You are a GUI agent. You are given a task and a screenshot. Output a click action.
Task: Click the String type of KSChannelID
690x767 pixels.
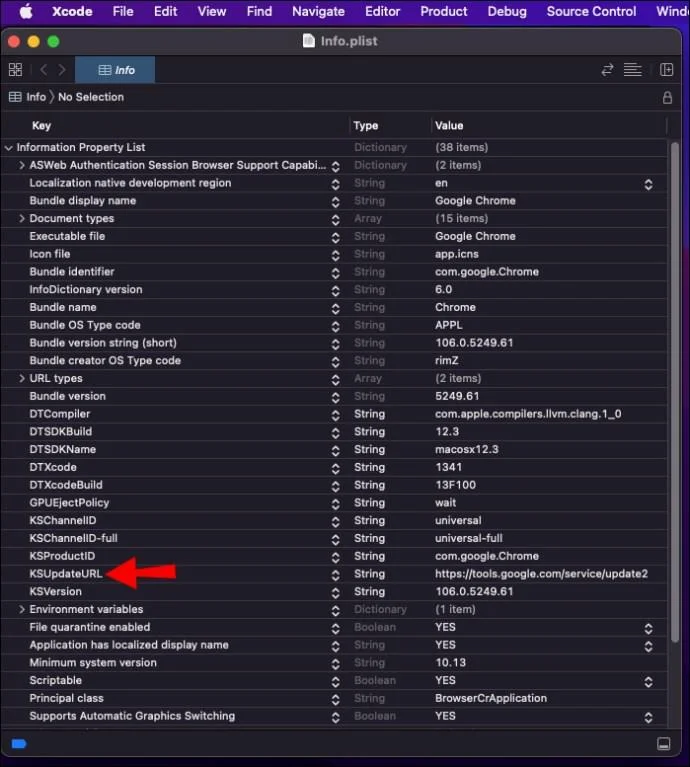[369, 520]
